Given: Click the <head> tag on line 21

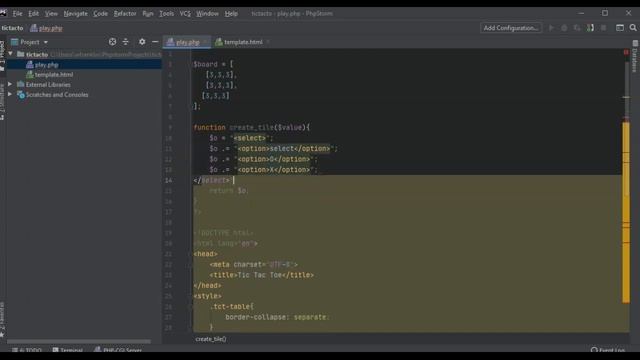Looking at the screenshot, I should (x=205, y=254).
